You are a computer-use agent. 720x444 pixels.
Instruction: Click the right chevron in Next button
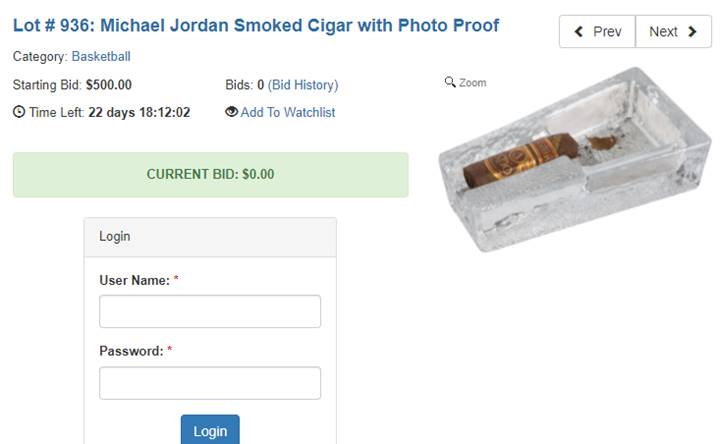(692, 32)
